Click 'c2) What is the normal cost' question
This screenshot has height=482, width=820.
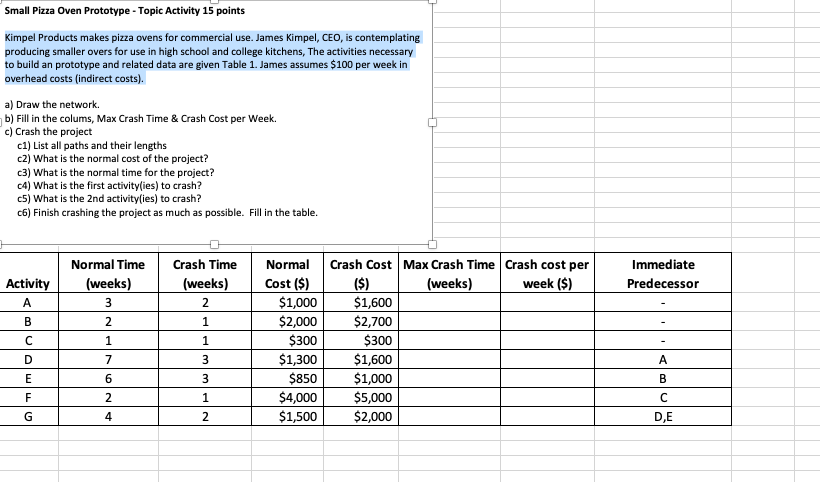[x=112, y=158]
